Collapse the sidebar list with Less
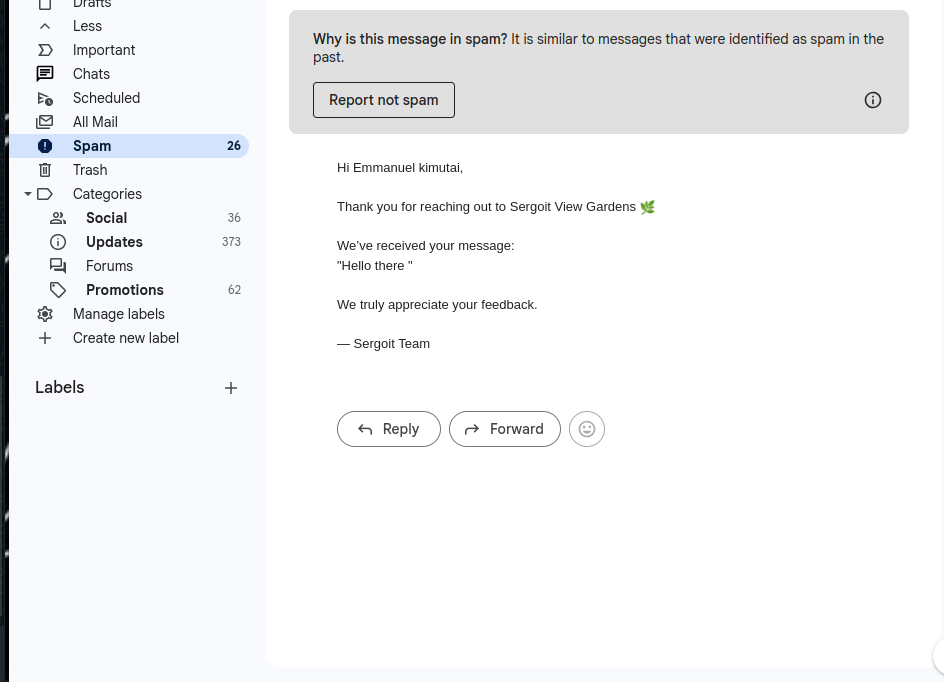The height and width of the screenshot is (682, 944). (x=87, y=26)
